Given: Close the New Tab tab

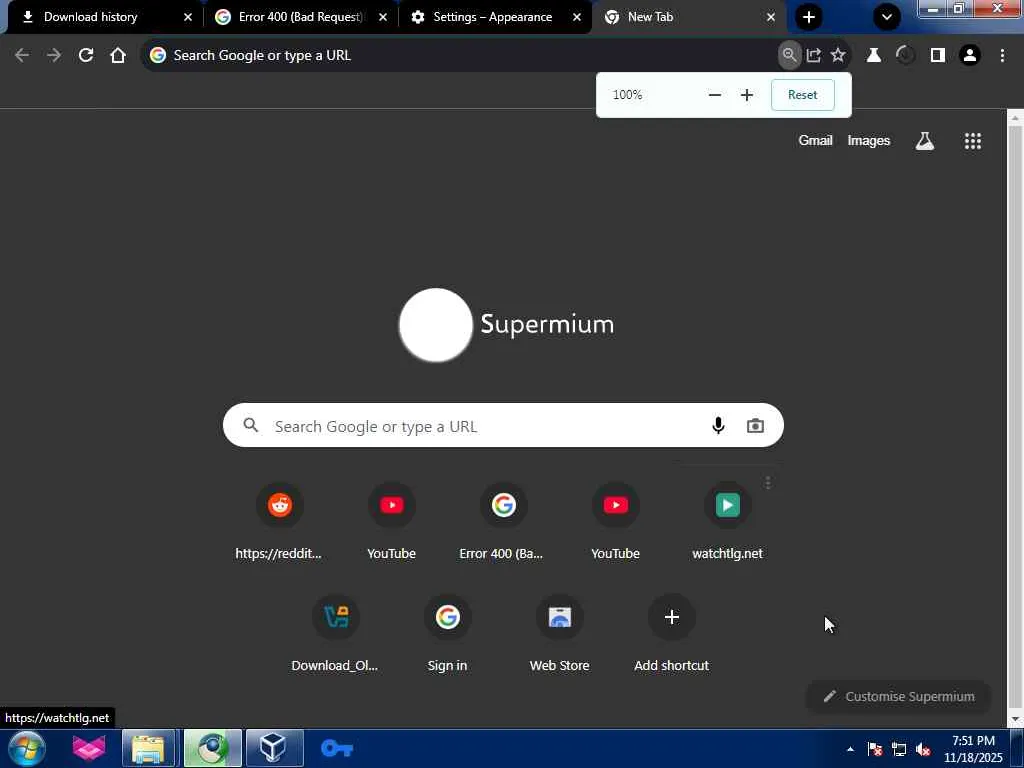Looking at the screenshot, I should 771,17.
